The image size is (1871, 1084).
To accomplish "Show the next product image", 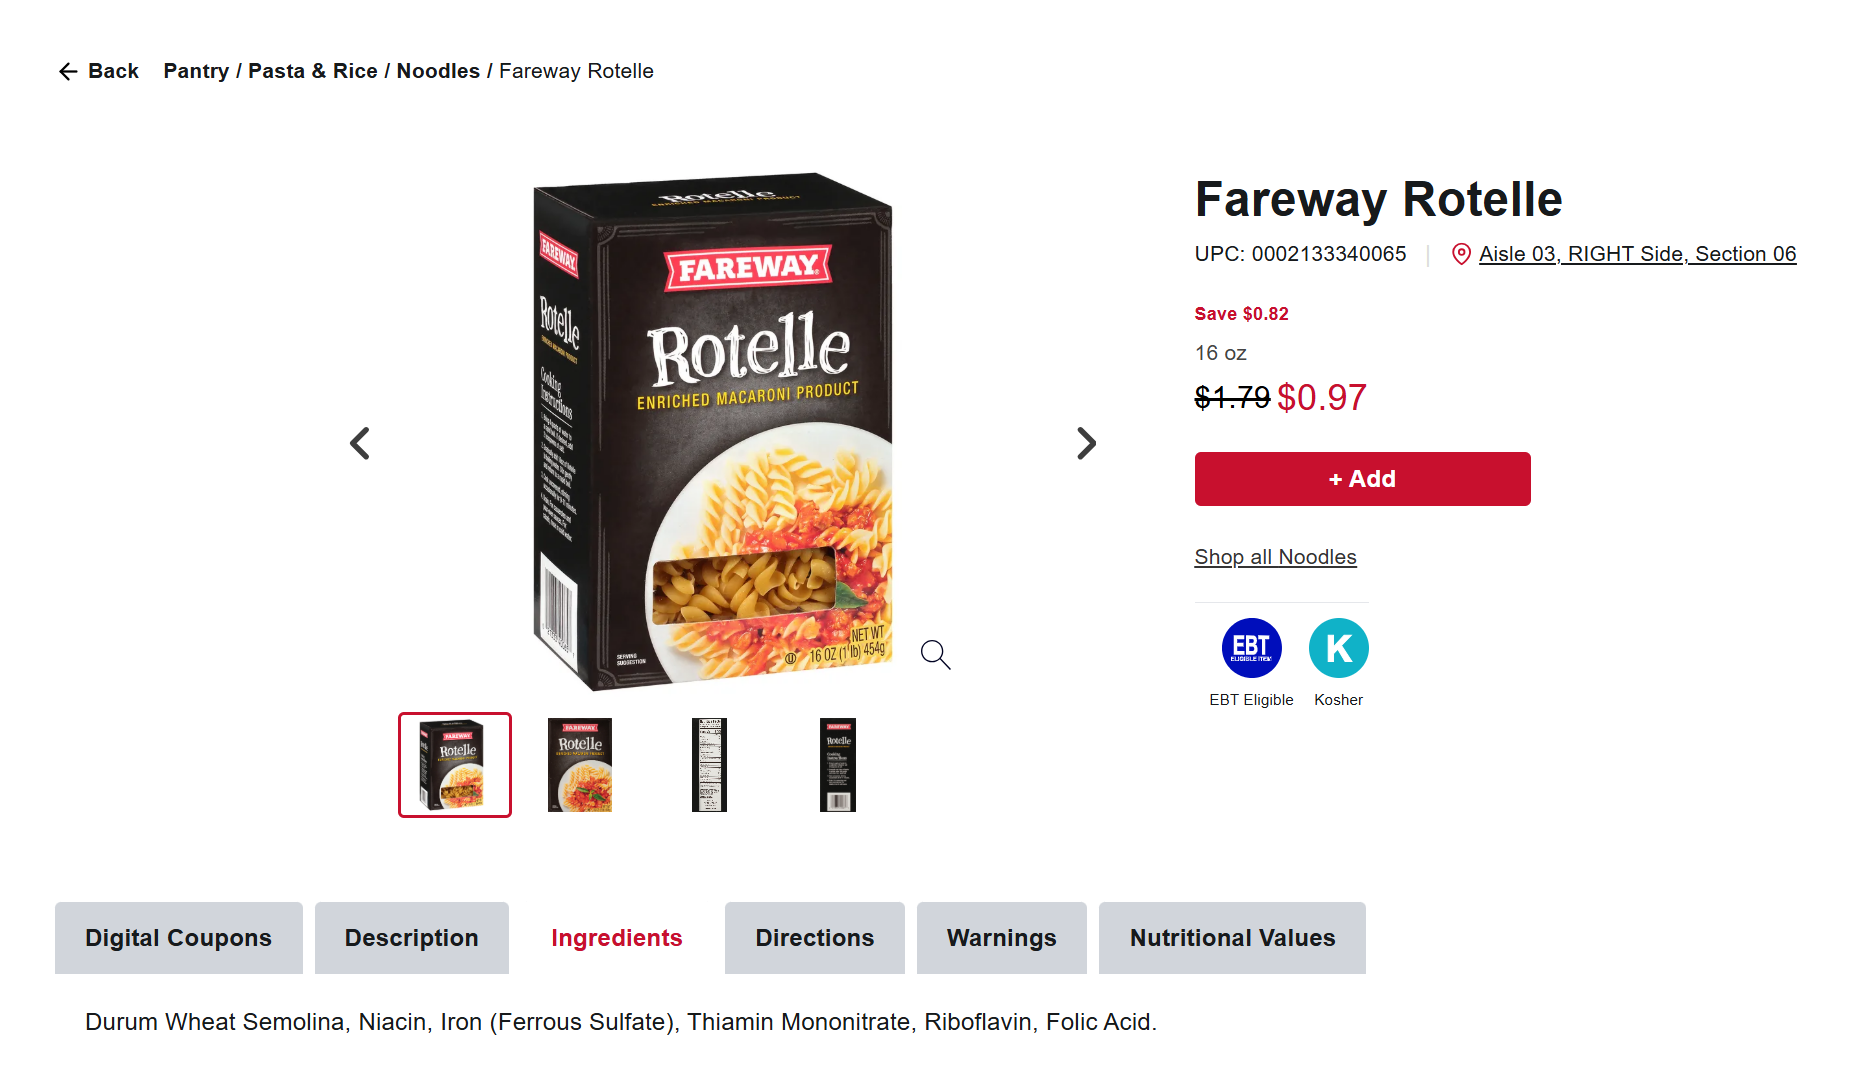I will [1086, 443].
